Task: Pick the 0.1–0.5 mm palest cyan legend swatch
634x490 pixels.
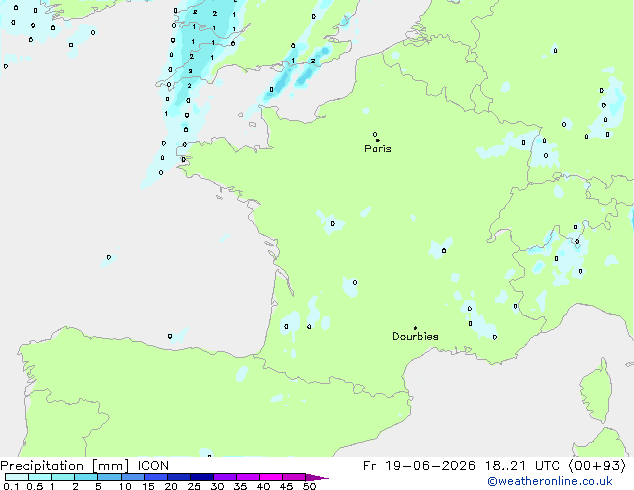Action: 17,477
